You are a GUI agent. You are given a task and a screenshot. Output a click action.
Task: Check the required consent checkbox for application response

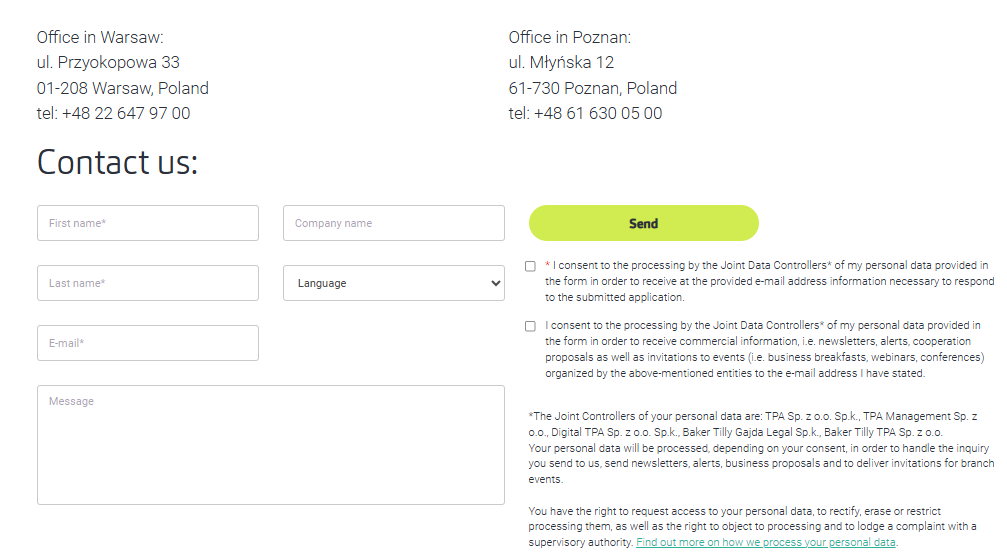530,266
